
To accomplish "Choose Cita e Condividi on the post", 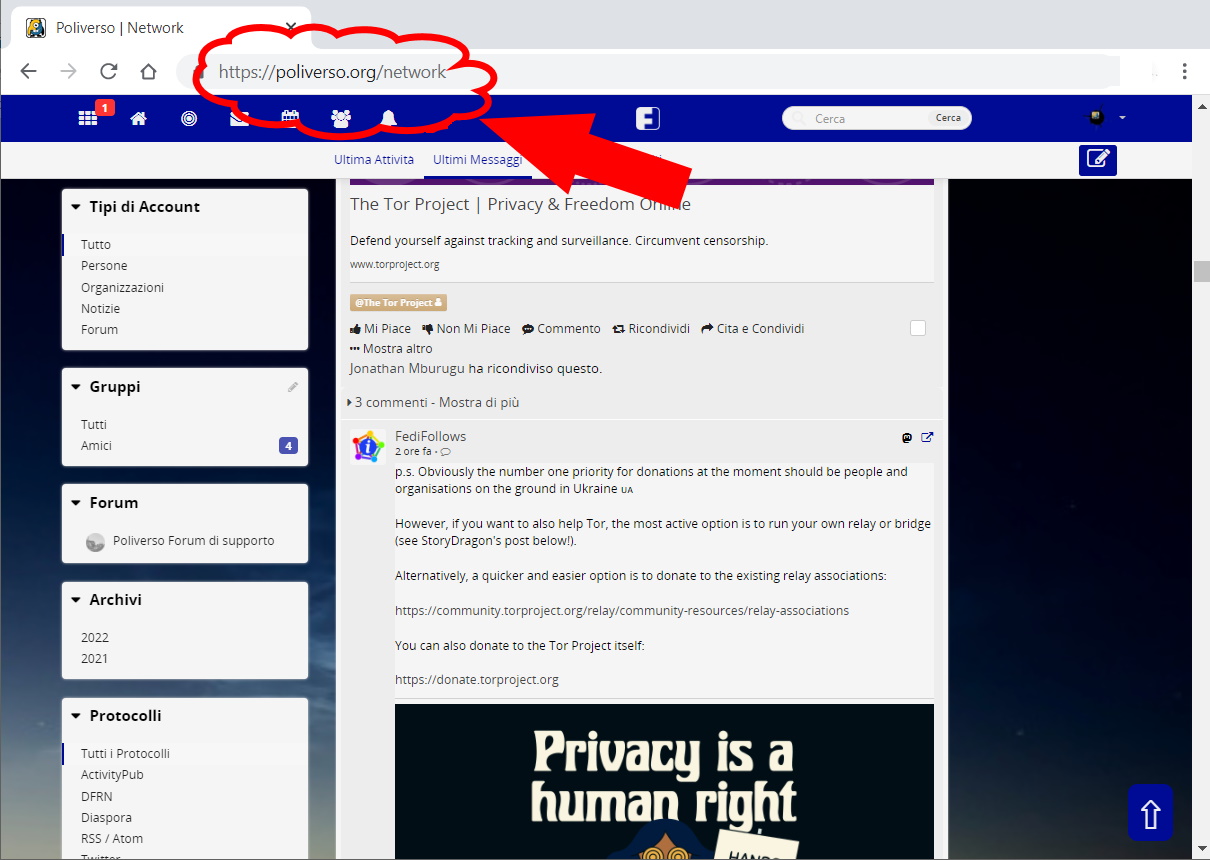I will [753, 328].
